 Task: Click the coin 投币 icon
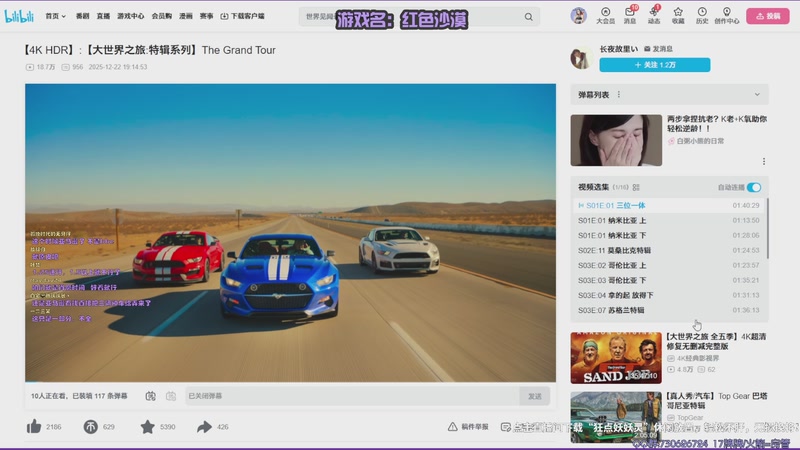[90, 427]
